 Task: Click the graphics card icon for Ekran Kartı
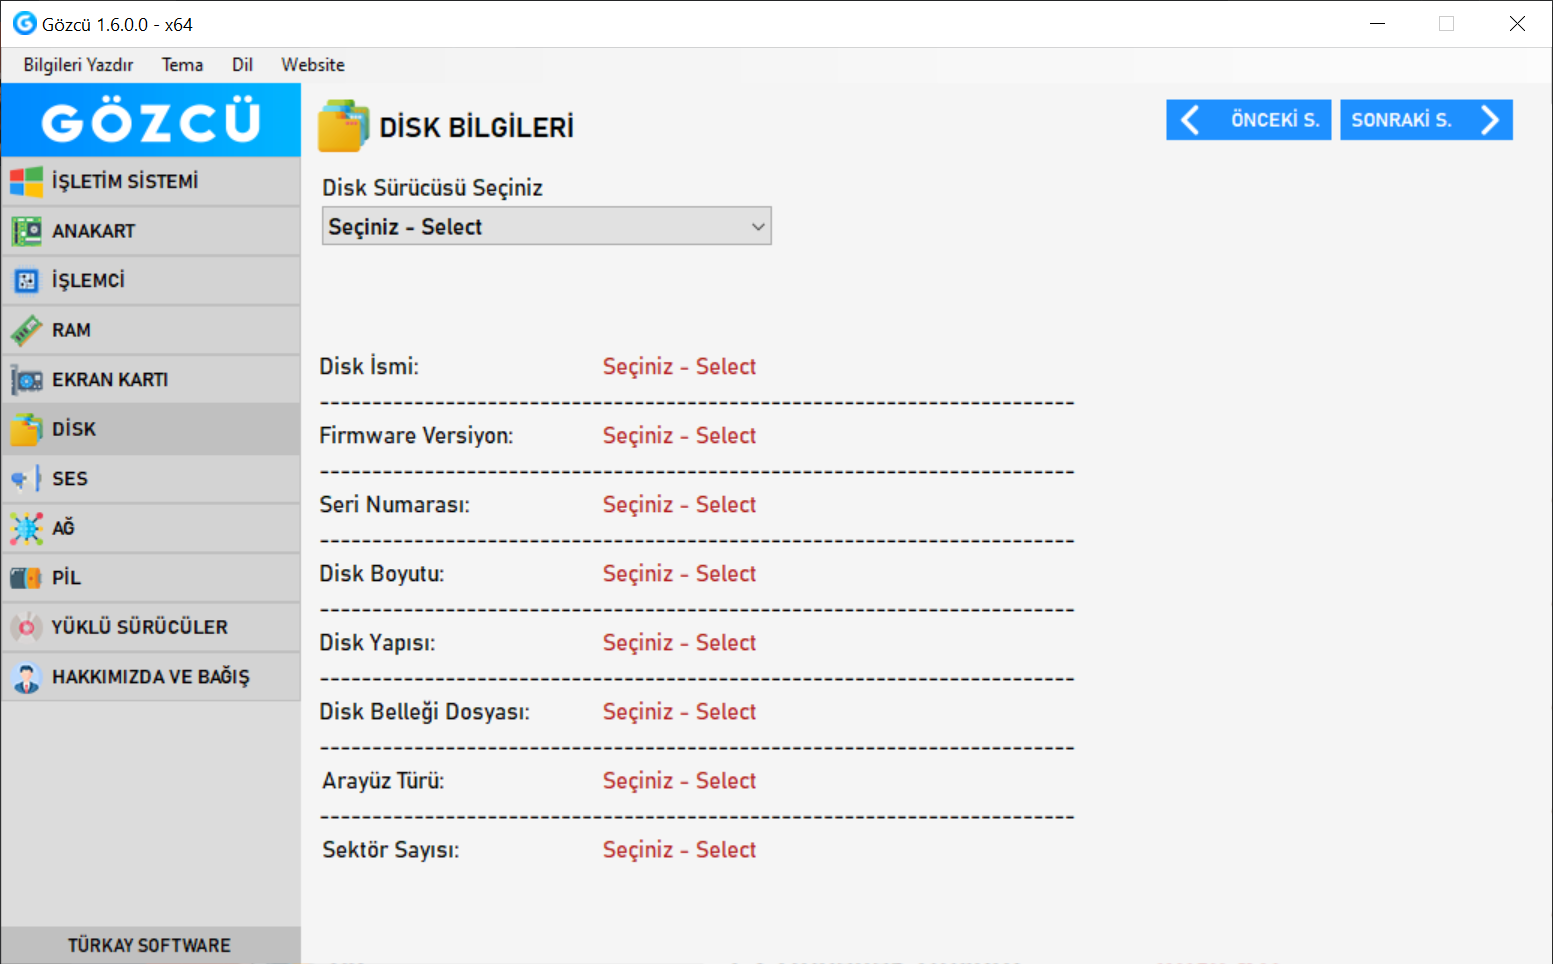coord(26,380)
